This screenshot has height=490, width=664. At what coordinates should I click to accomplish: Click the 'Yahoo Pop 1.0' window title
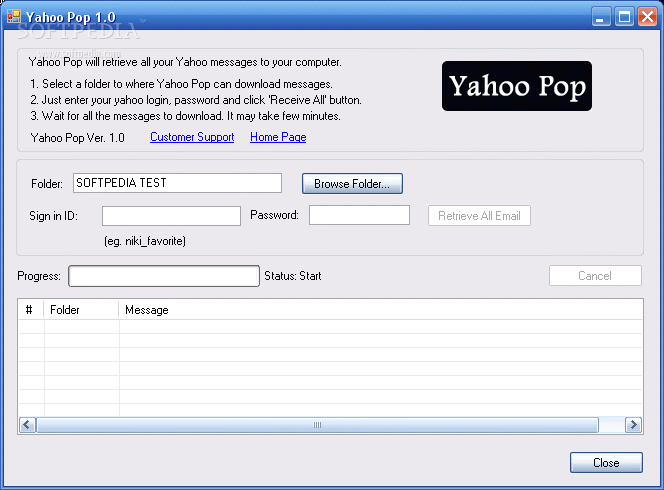click(x=71, y=17)
